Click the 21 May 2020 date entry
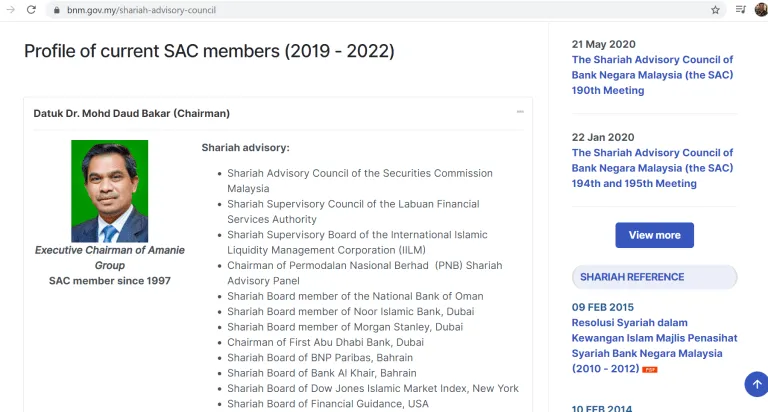This screenshot has height=412, width=768. (x=603, y=44)
